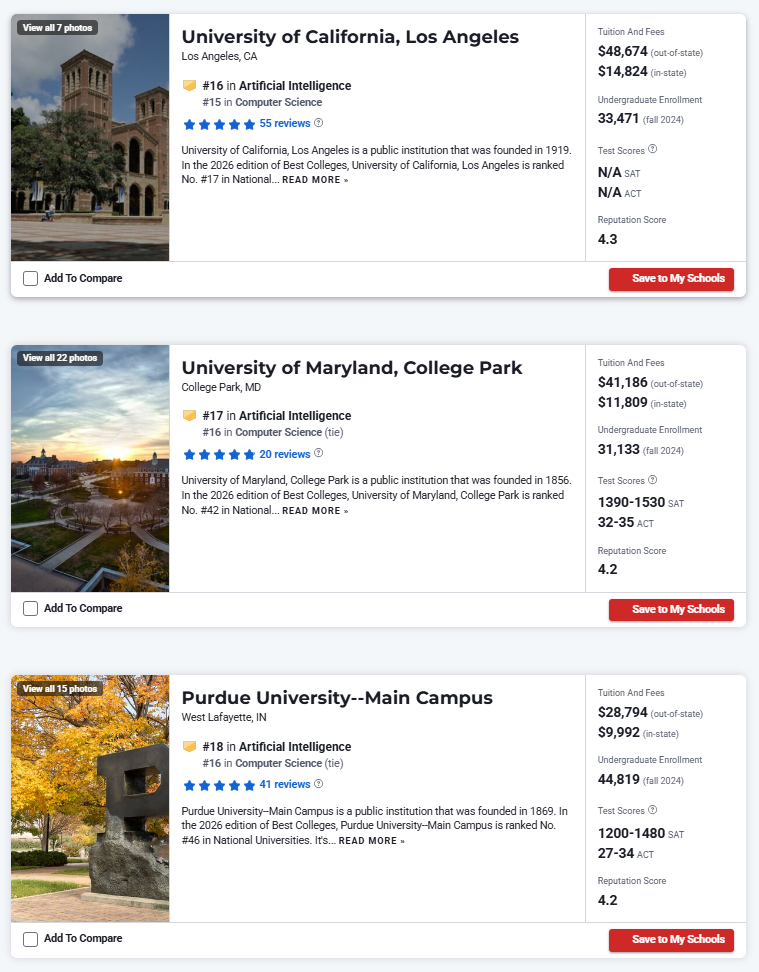This screenshot has height=972, width=759.
Task: Expand Purdue description with READ MORE
Action: [x=371, y=841]
